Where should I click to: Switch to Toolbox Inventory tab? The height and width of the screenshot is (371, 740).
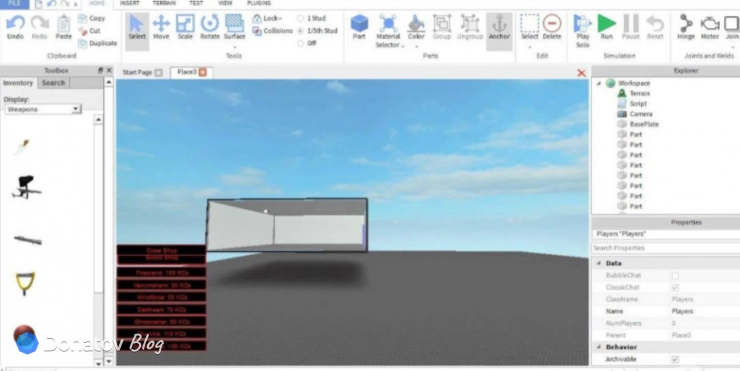click(x=18, y=83)
